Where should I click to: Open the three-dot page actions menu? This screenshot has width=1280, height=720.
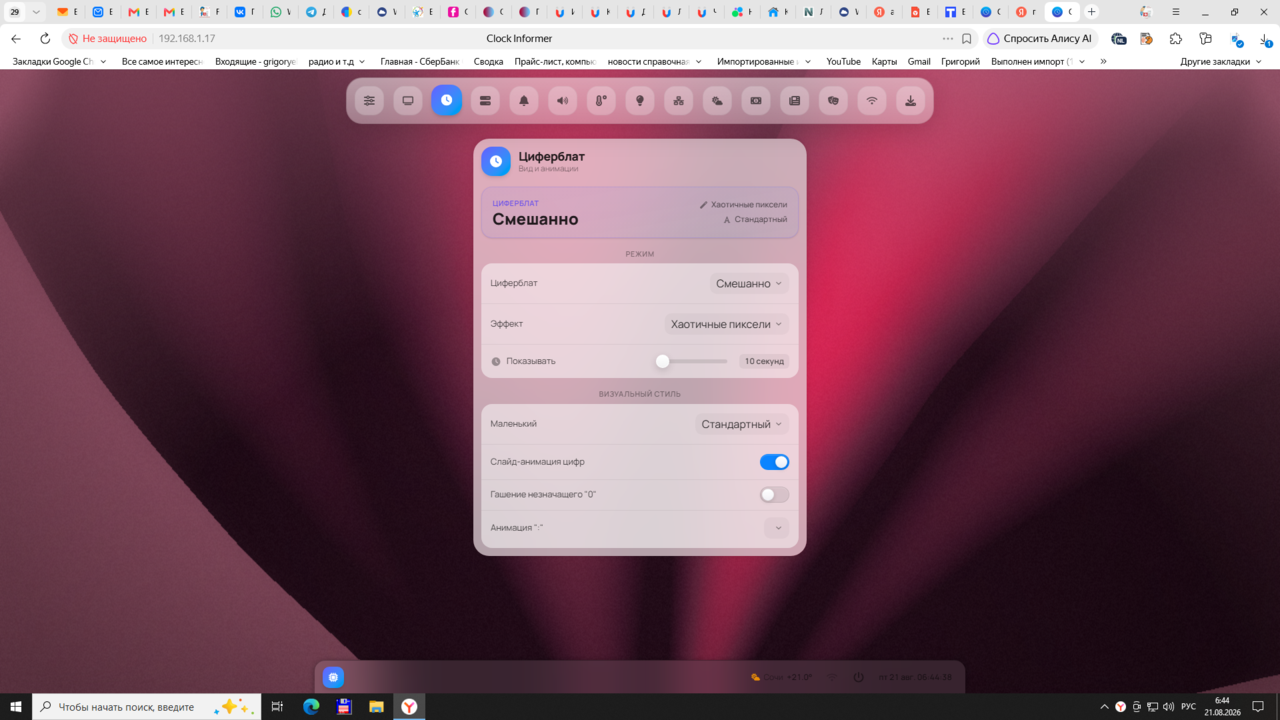pyautogui.click(x=947, y=38)
